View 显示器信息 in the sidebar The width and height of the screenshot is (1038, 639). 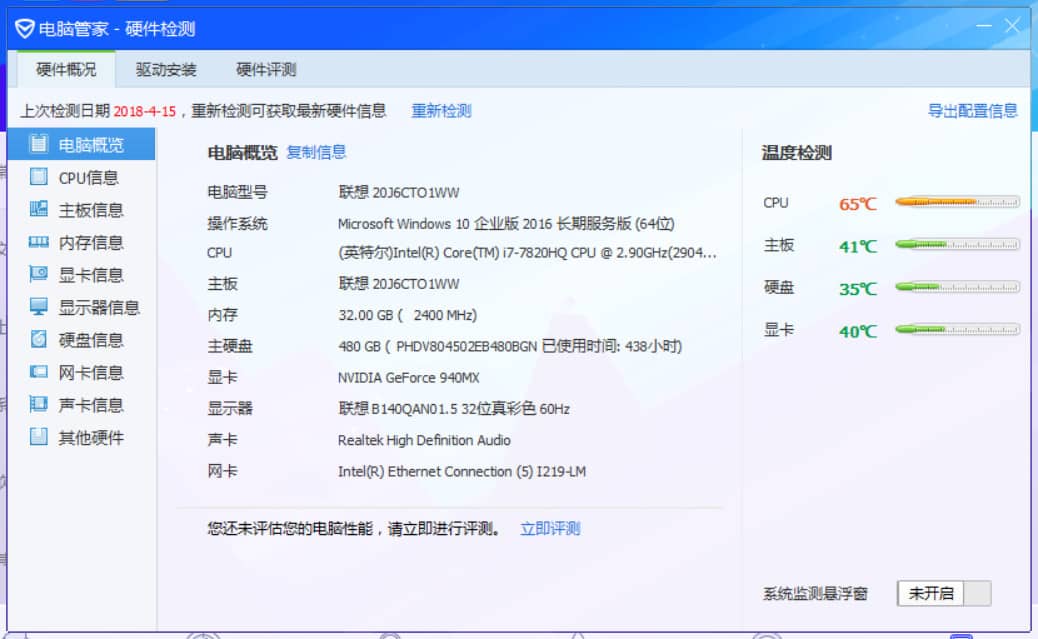(x=81, y=307)
